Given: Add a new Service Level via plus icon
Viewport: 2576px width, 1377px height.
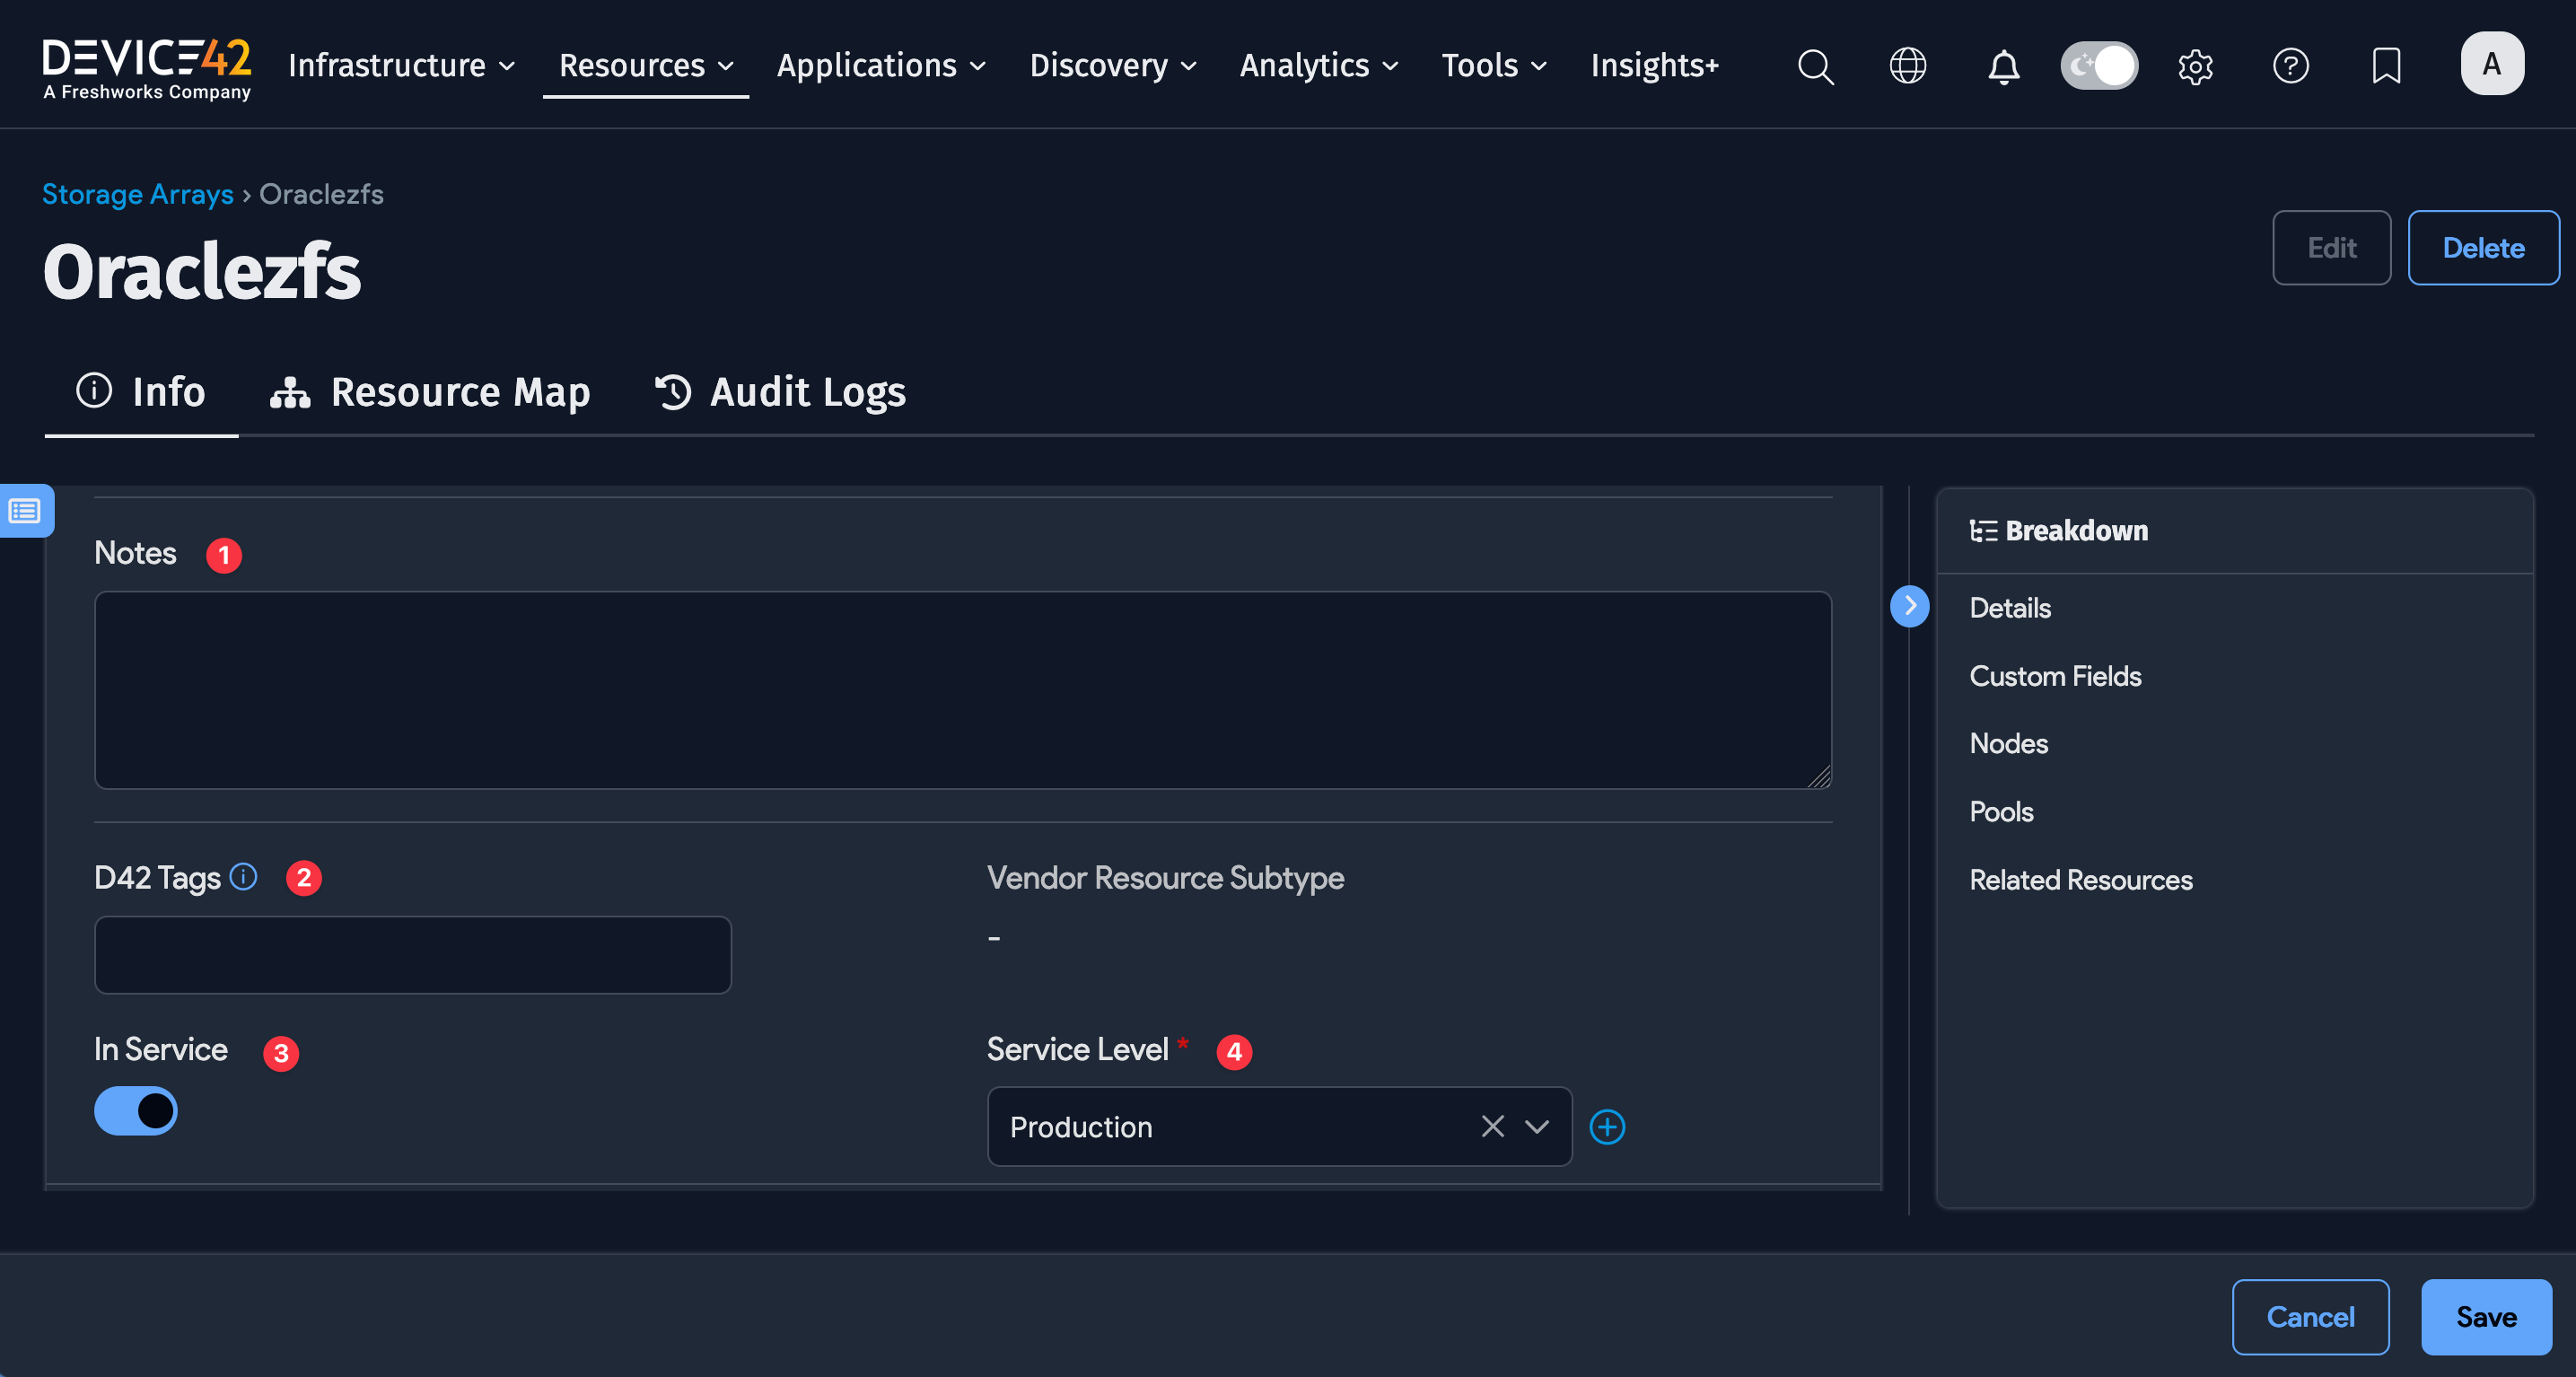Looking at the screenshot, I should (1607, 1127).
